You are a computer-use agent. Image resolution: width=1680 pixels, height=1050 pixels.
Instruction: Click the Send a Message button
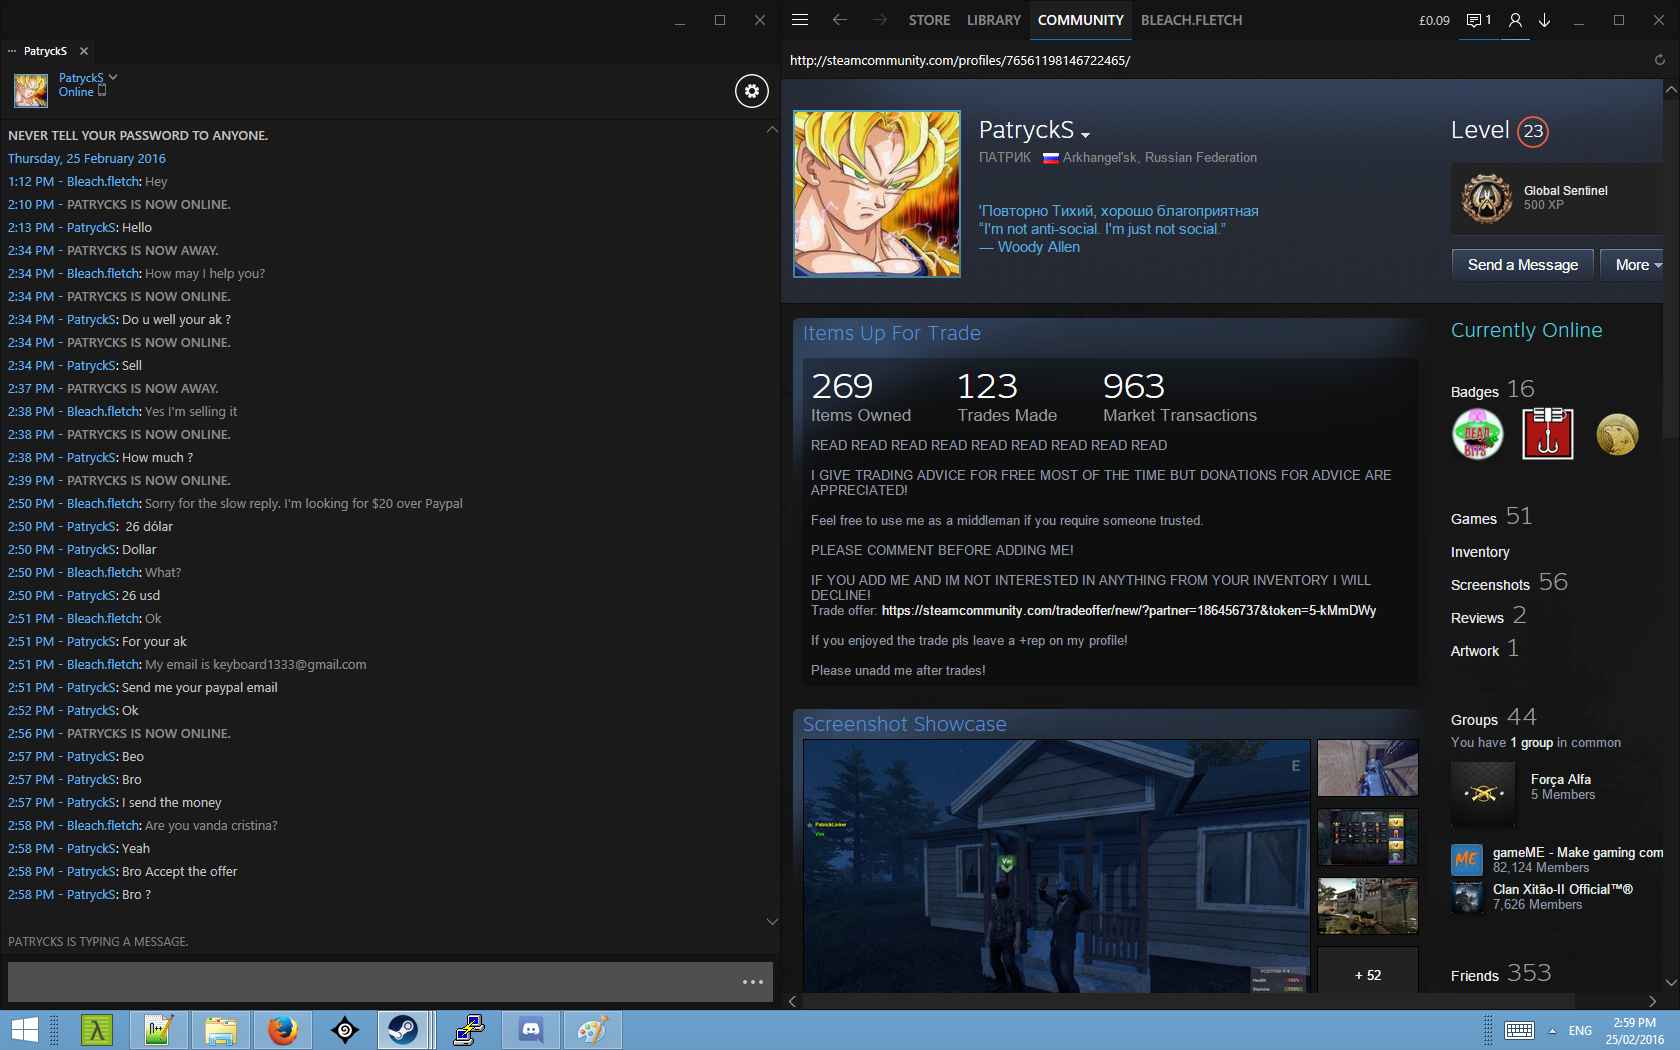click(1522, 265)
